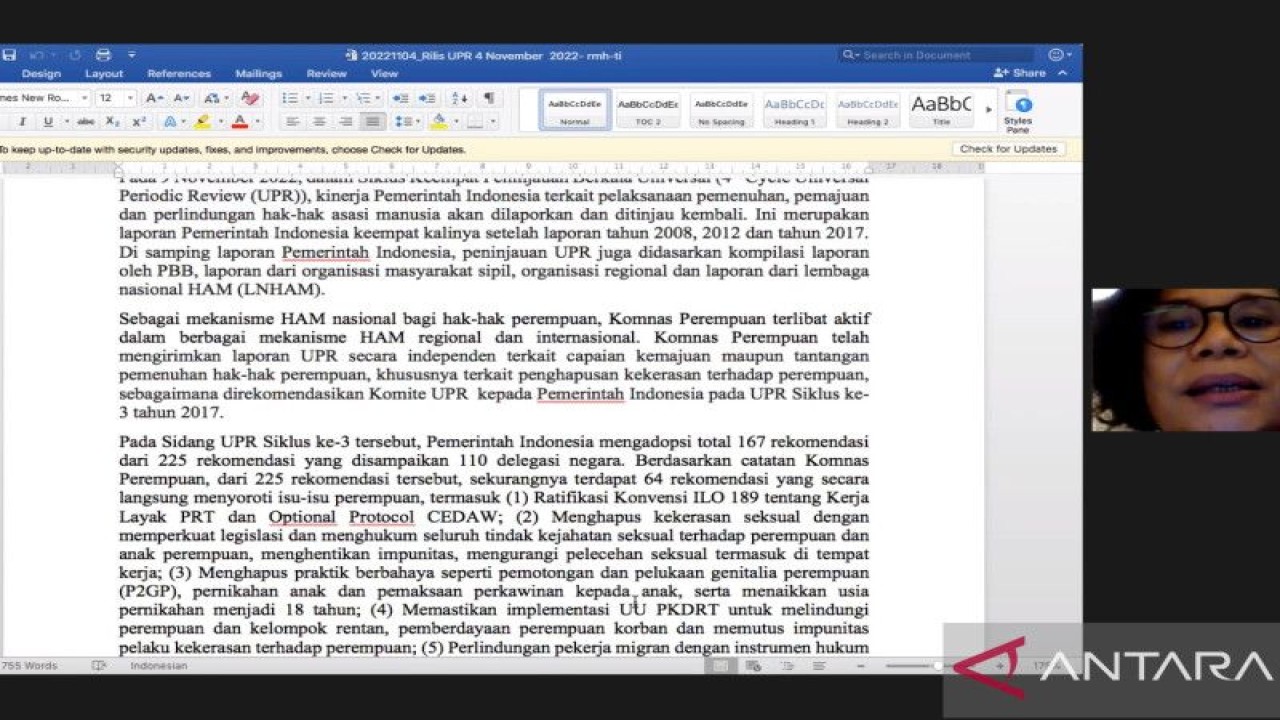This screenshot has width=1280, height=720.
Task: Open the text highlight color tool
Action: point(203,120)
